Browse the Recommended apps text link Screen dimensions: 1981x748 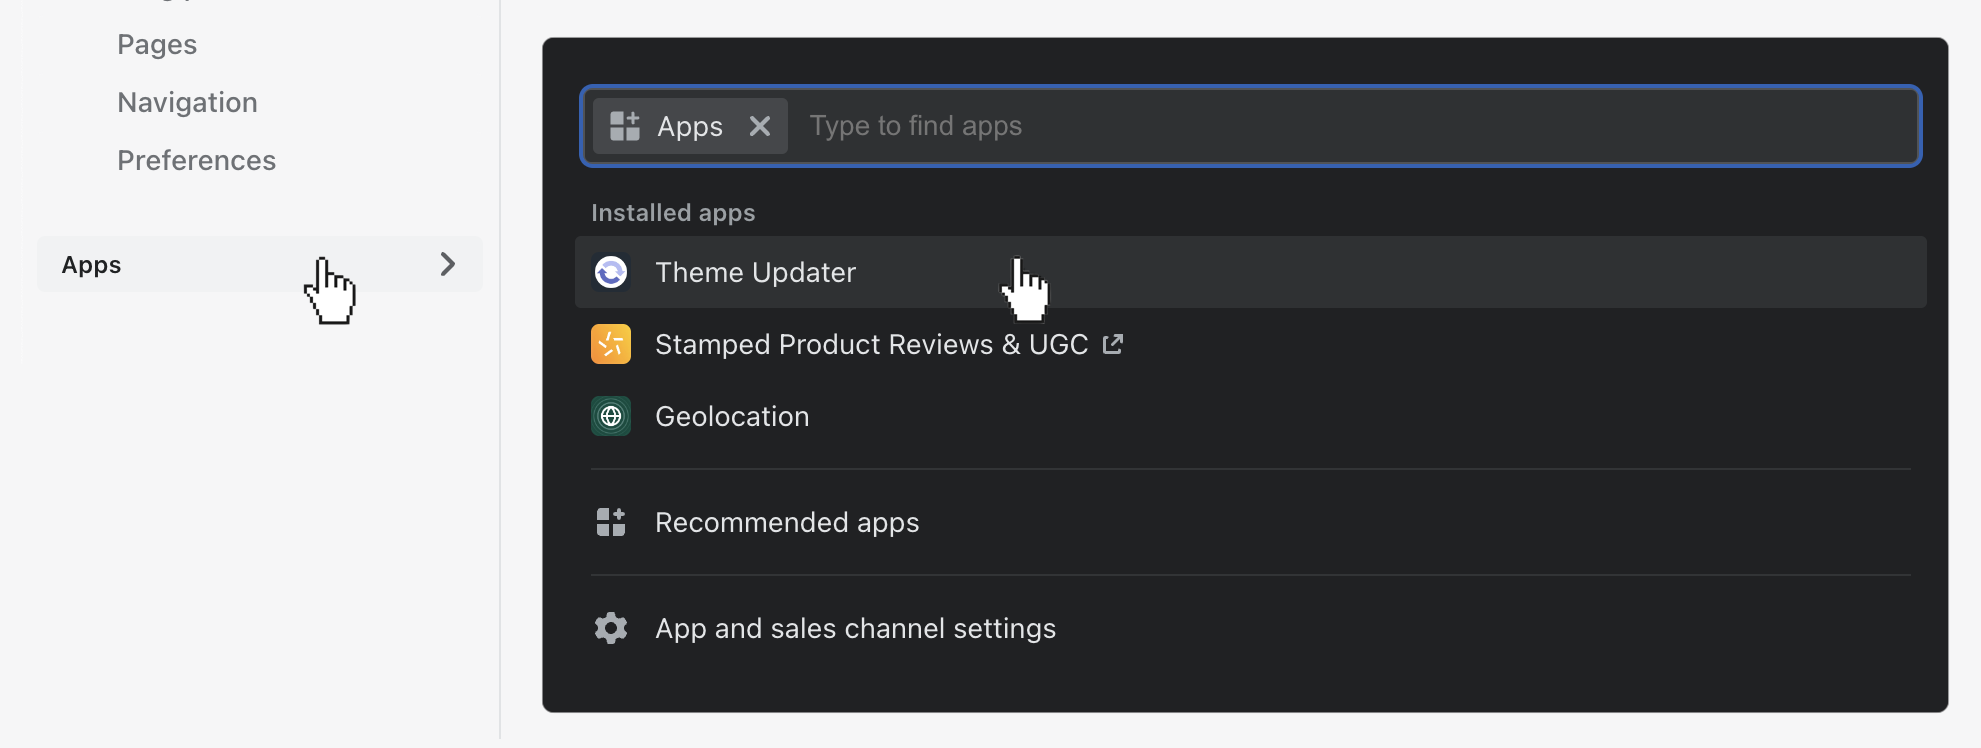pos(787,523)
